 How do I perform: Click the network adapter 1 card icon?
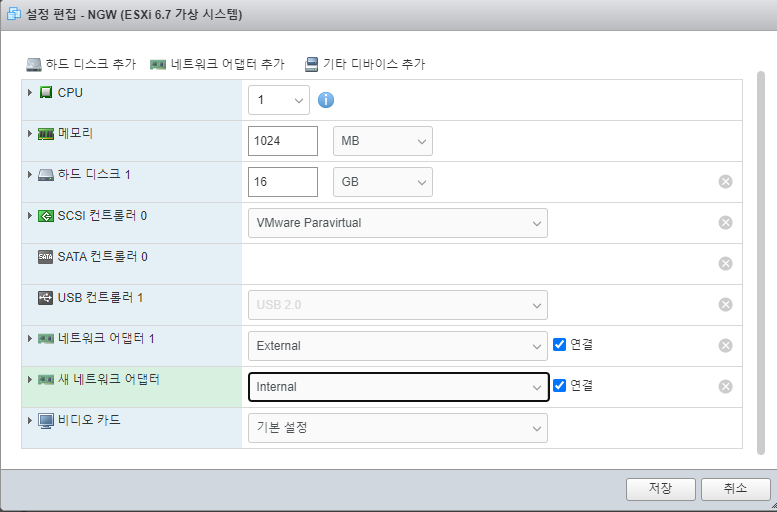[46, 339]
